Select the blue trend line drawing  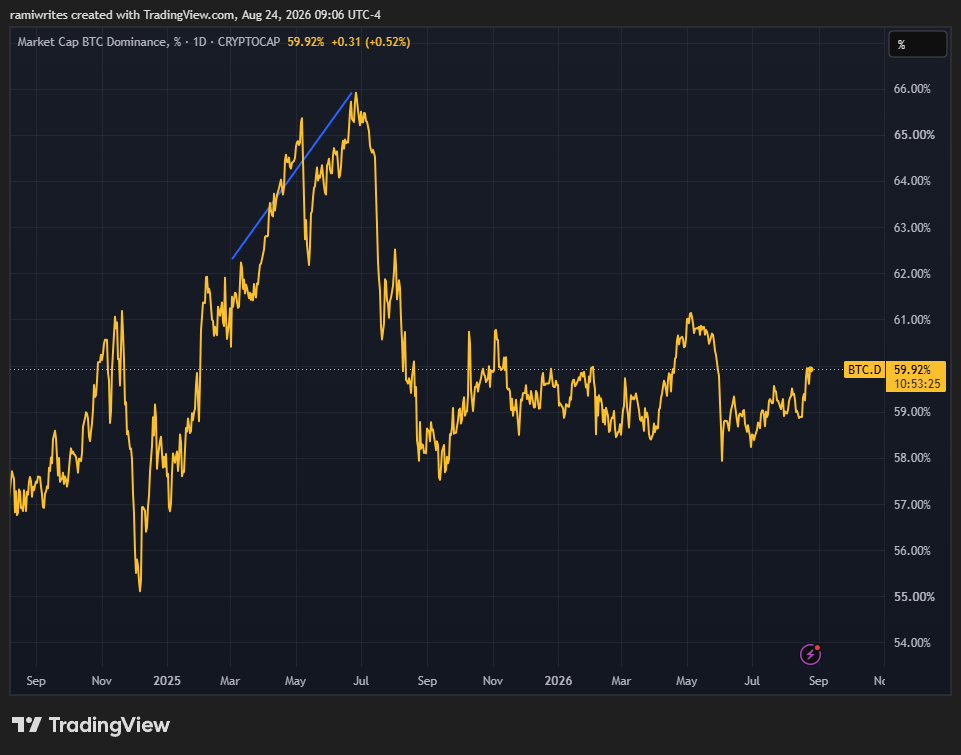[292, 176]
